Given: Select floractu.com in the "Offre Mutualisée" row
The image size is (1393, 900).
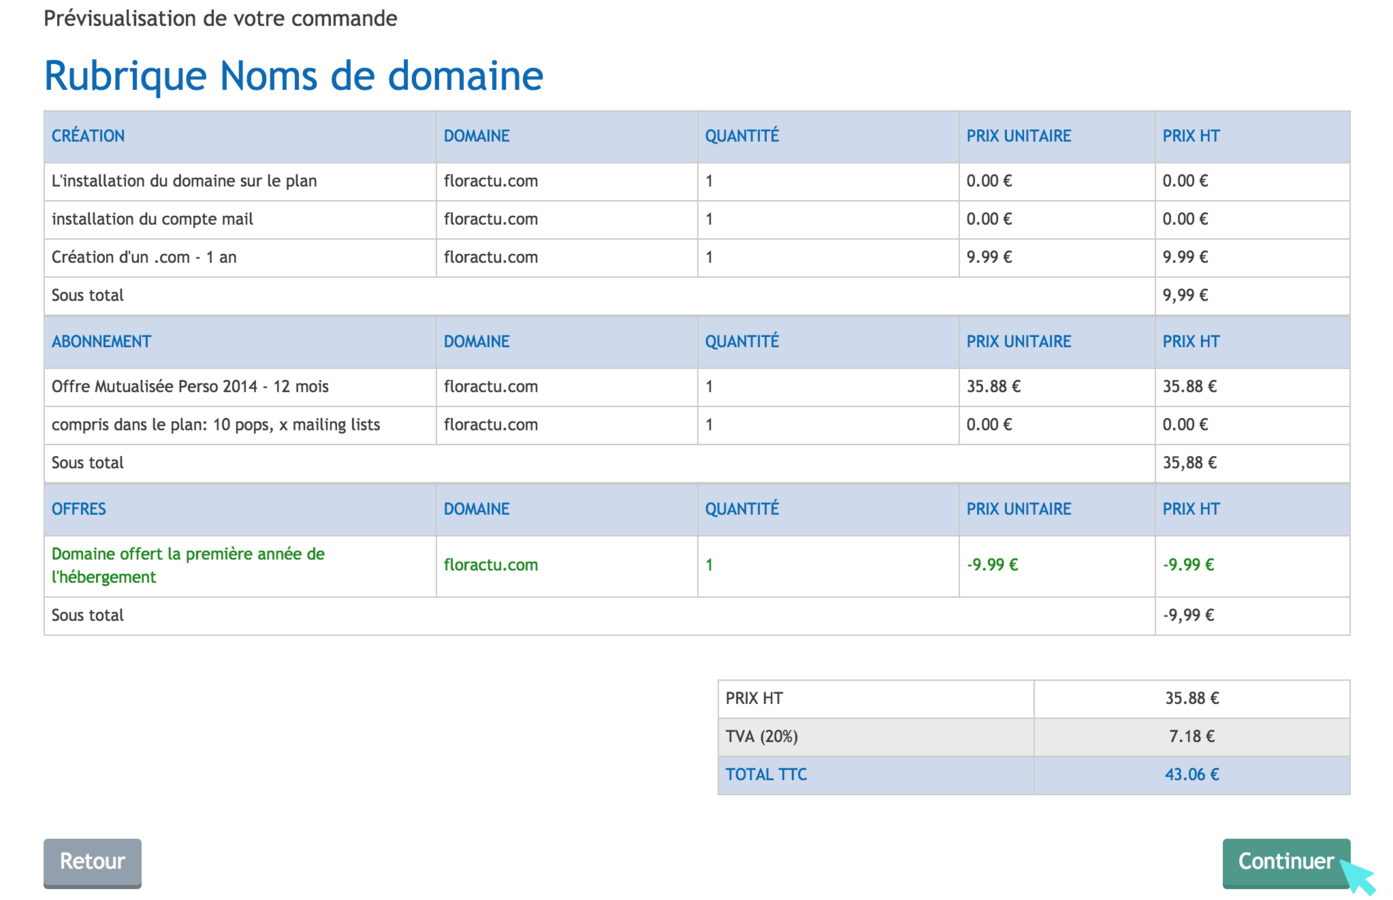Looking at the screenshot, I should [491, 386].
